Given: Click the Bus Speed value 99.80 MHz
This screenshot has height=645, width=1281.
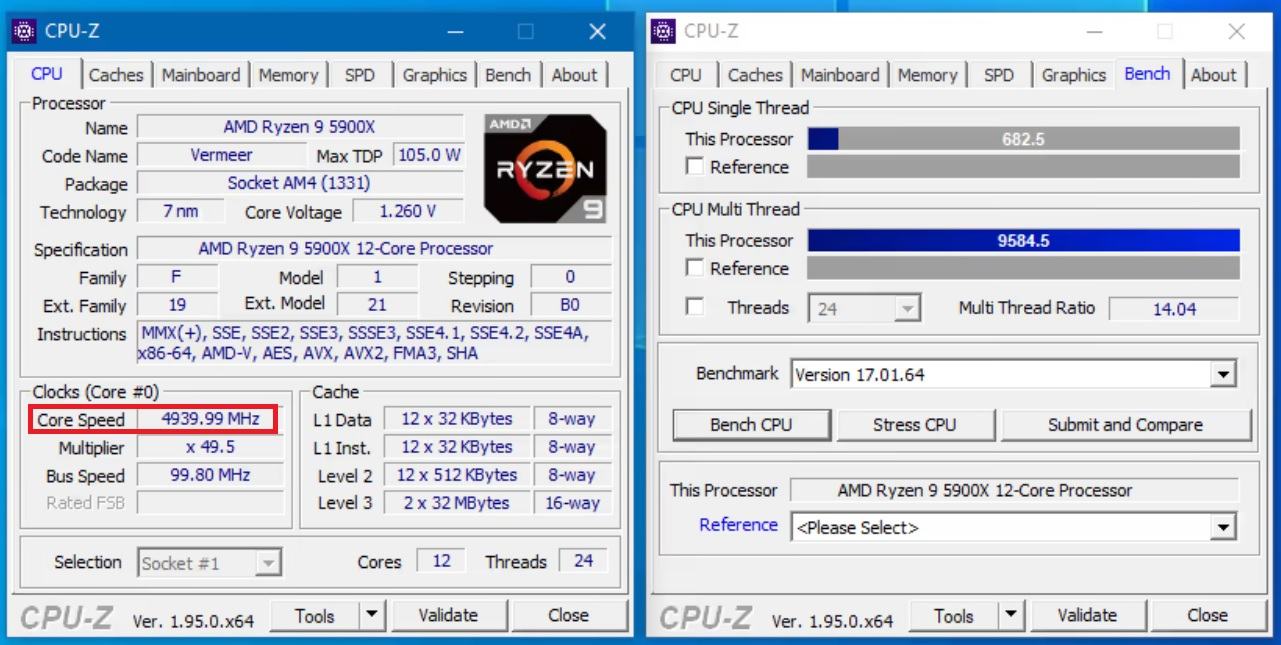Looking at the screenshot, I should [x=210, y=475].
